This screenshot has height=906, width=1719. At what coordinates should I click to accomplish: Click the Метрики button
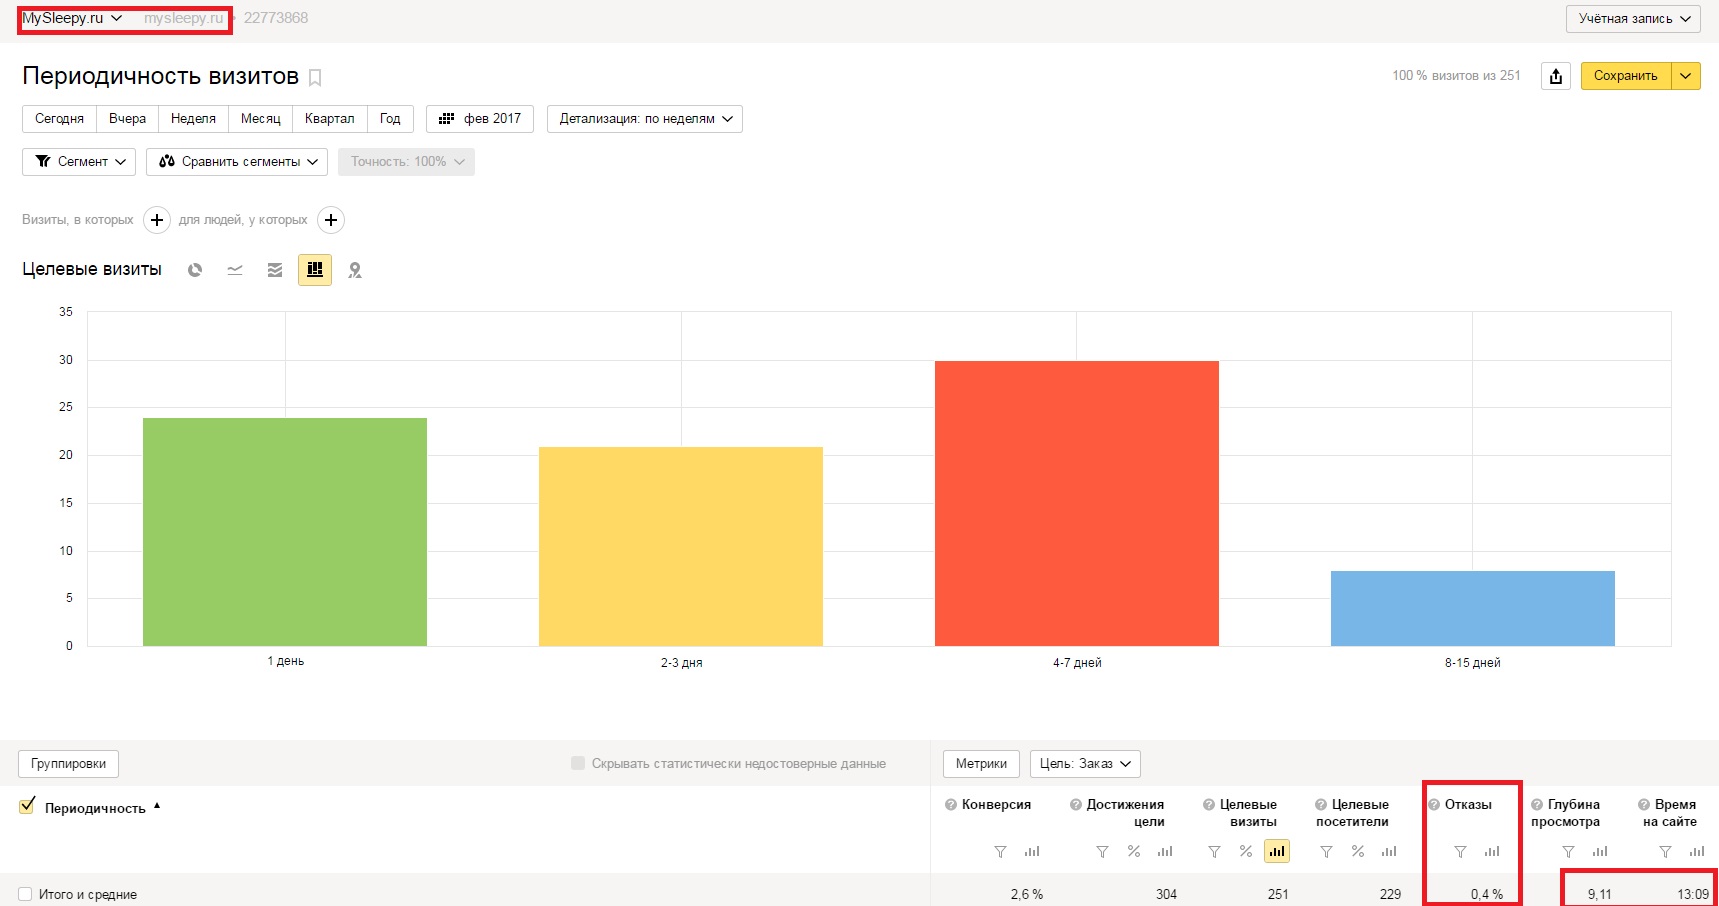(x=981, y=764)
